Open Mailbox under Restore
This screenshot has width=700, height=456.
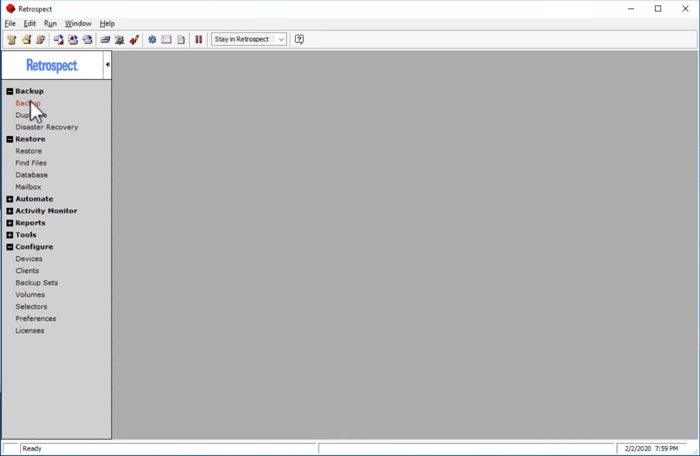[28, 187]
